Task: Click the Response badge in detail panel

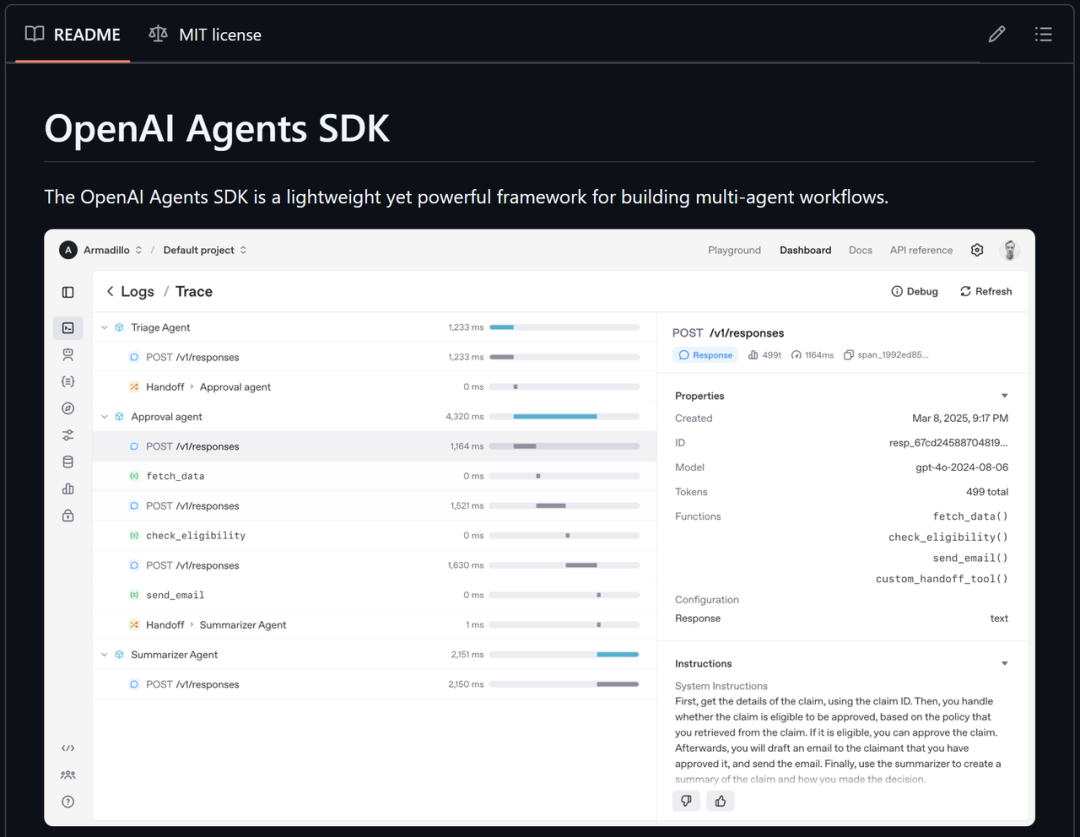Action: [705, 355]
